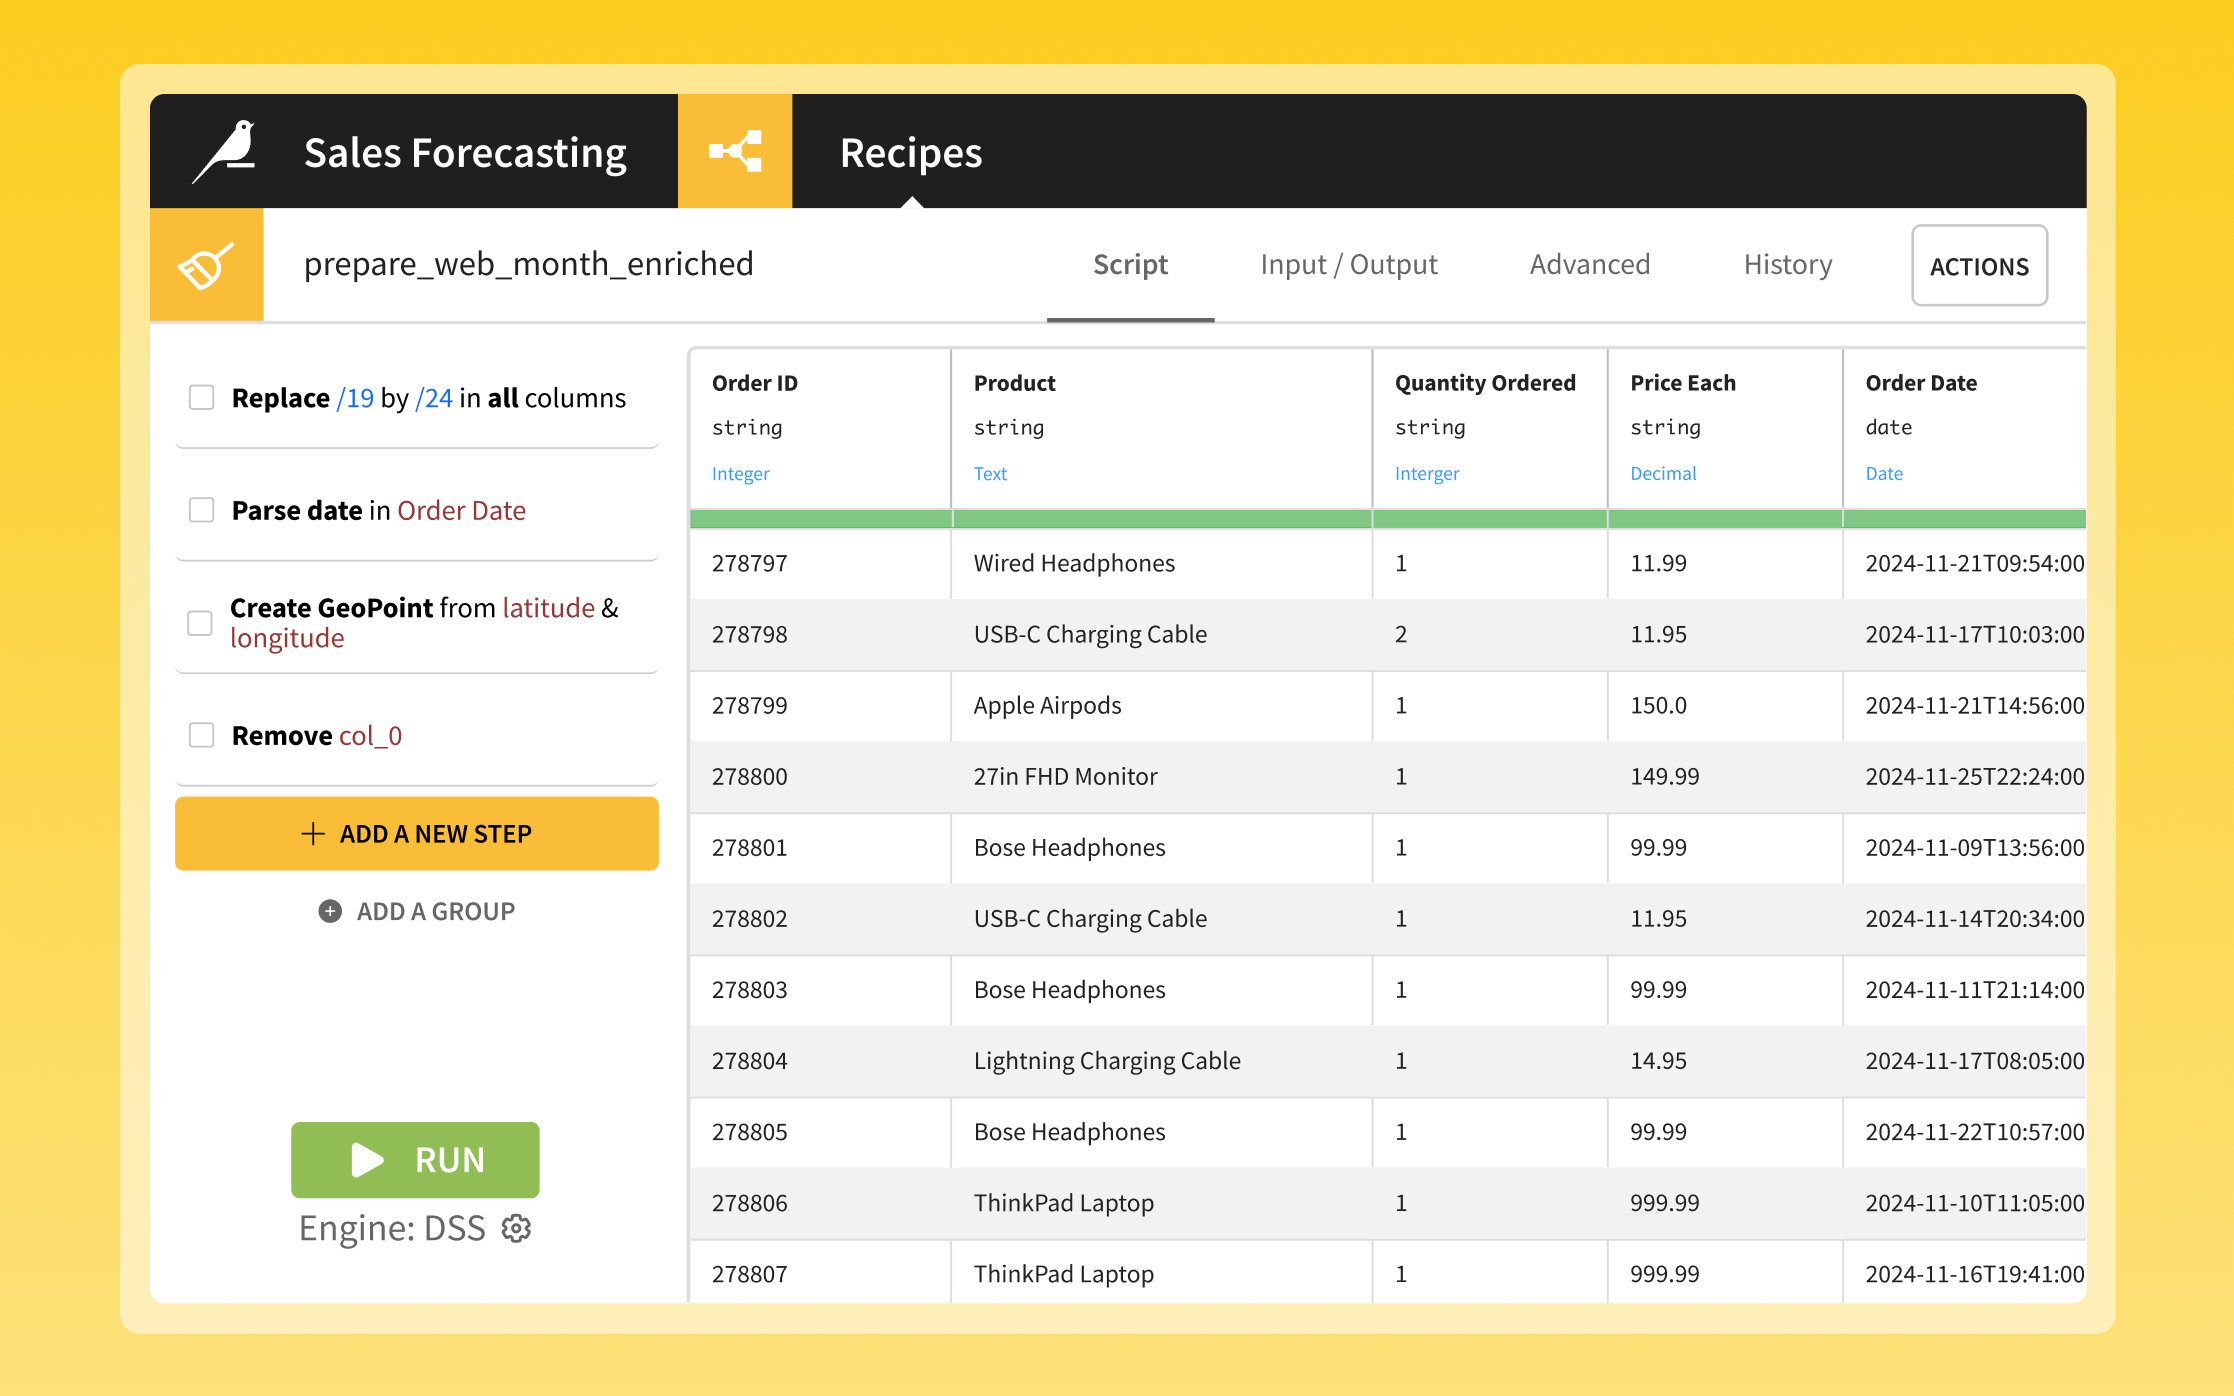
Task: Open Order ID column header menu
Action: click(755, 383)
